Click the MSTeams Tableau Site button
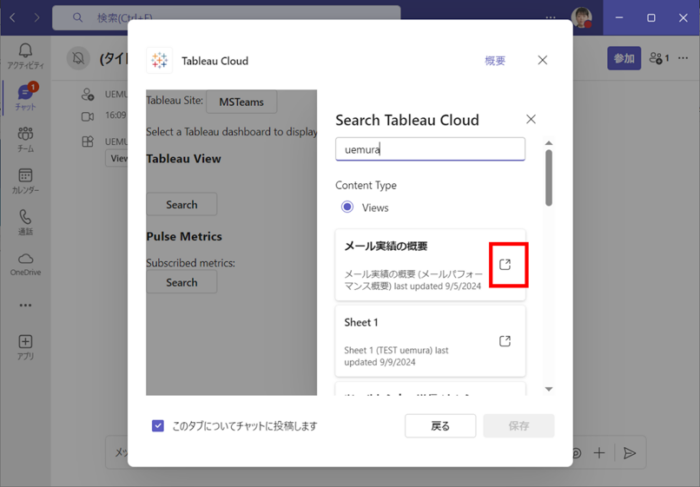 point(242,102)
